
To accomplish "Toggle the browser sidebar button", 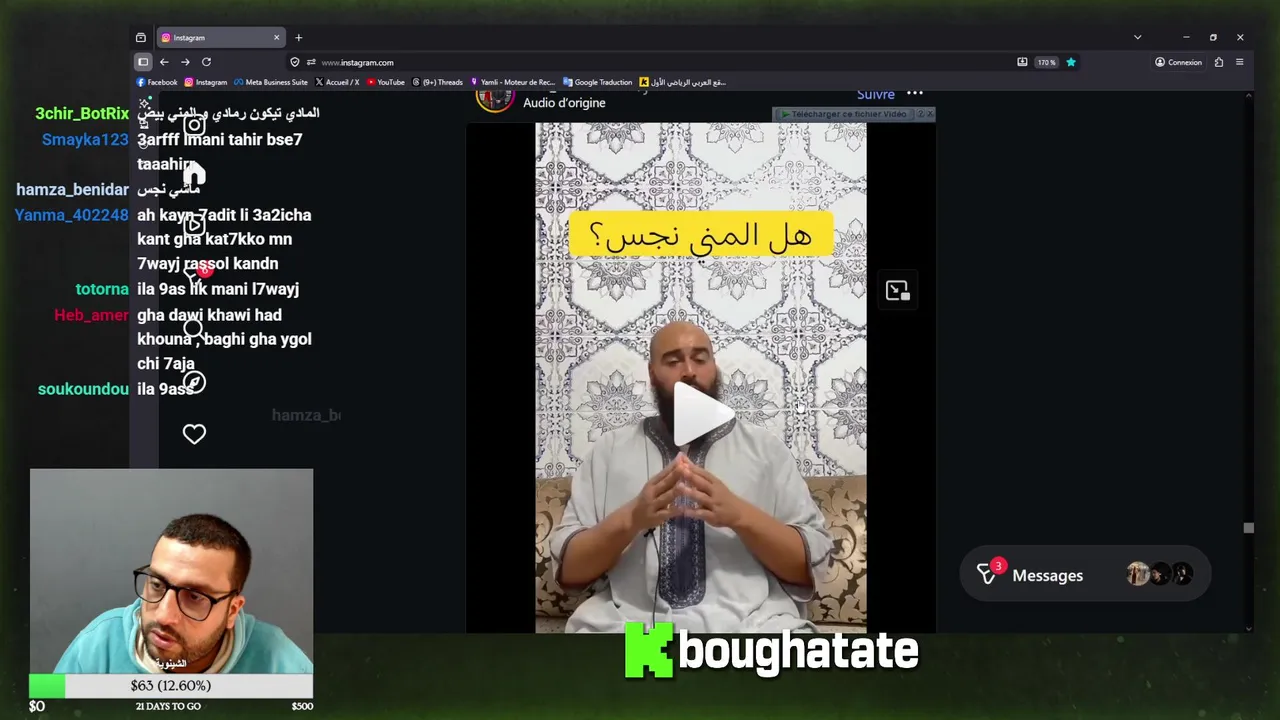I will 143,62.
